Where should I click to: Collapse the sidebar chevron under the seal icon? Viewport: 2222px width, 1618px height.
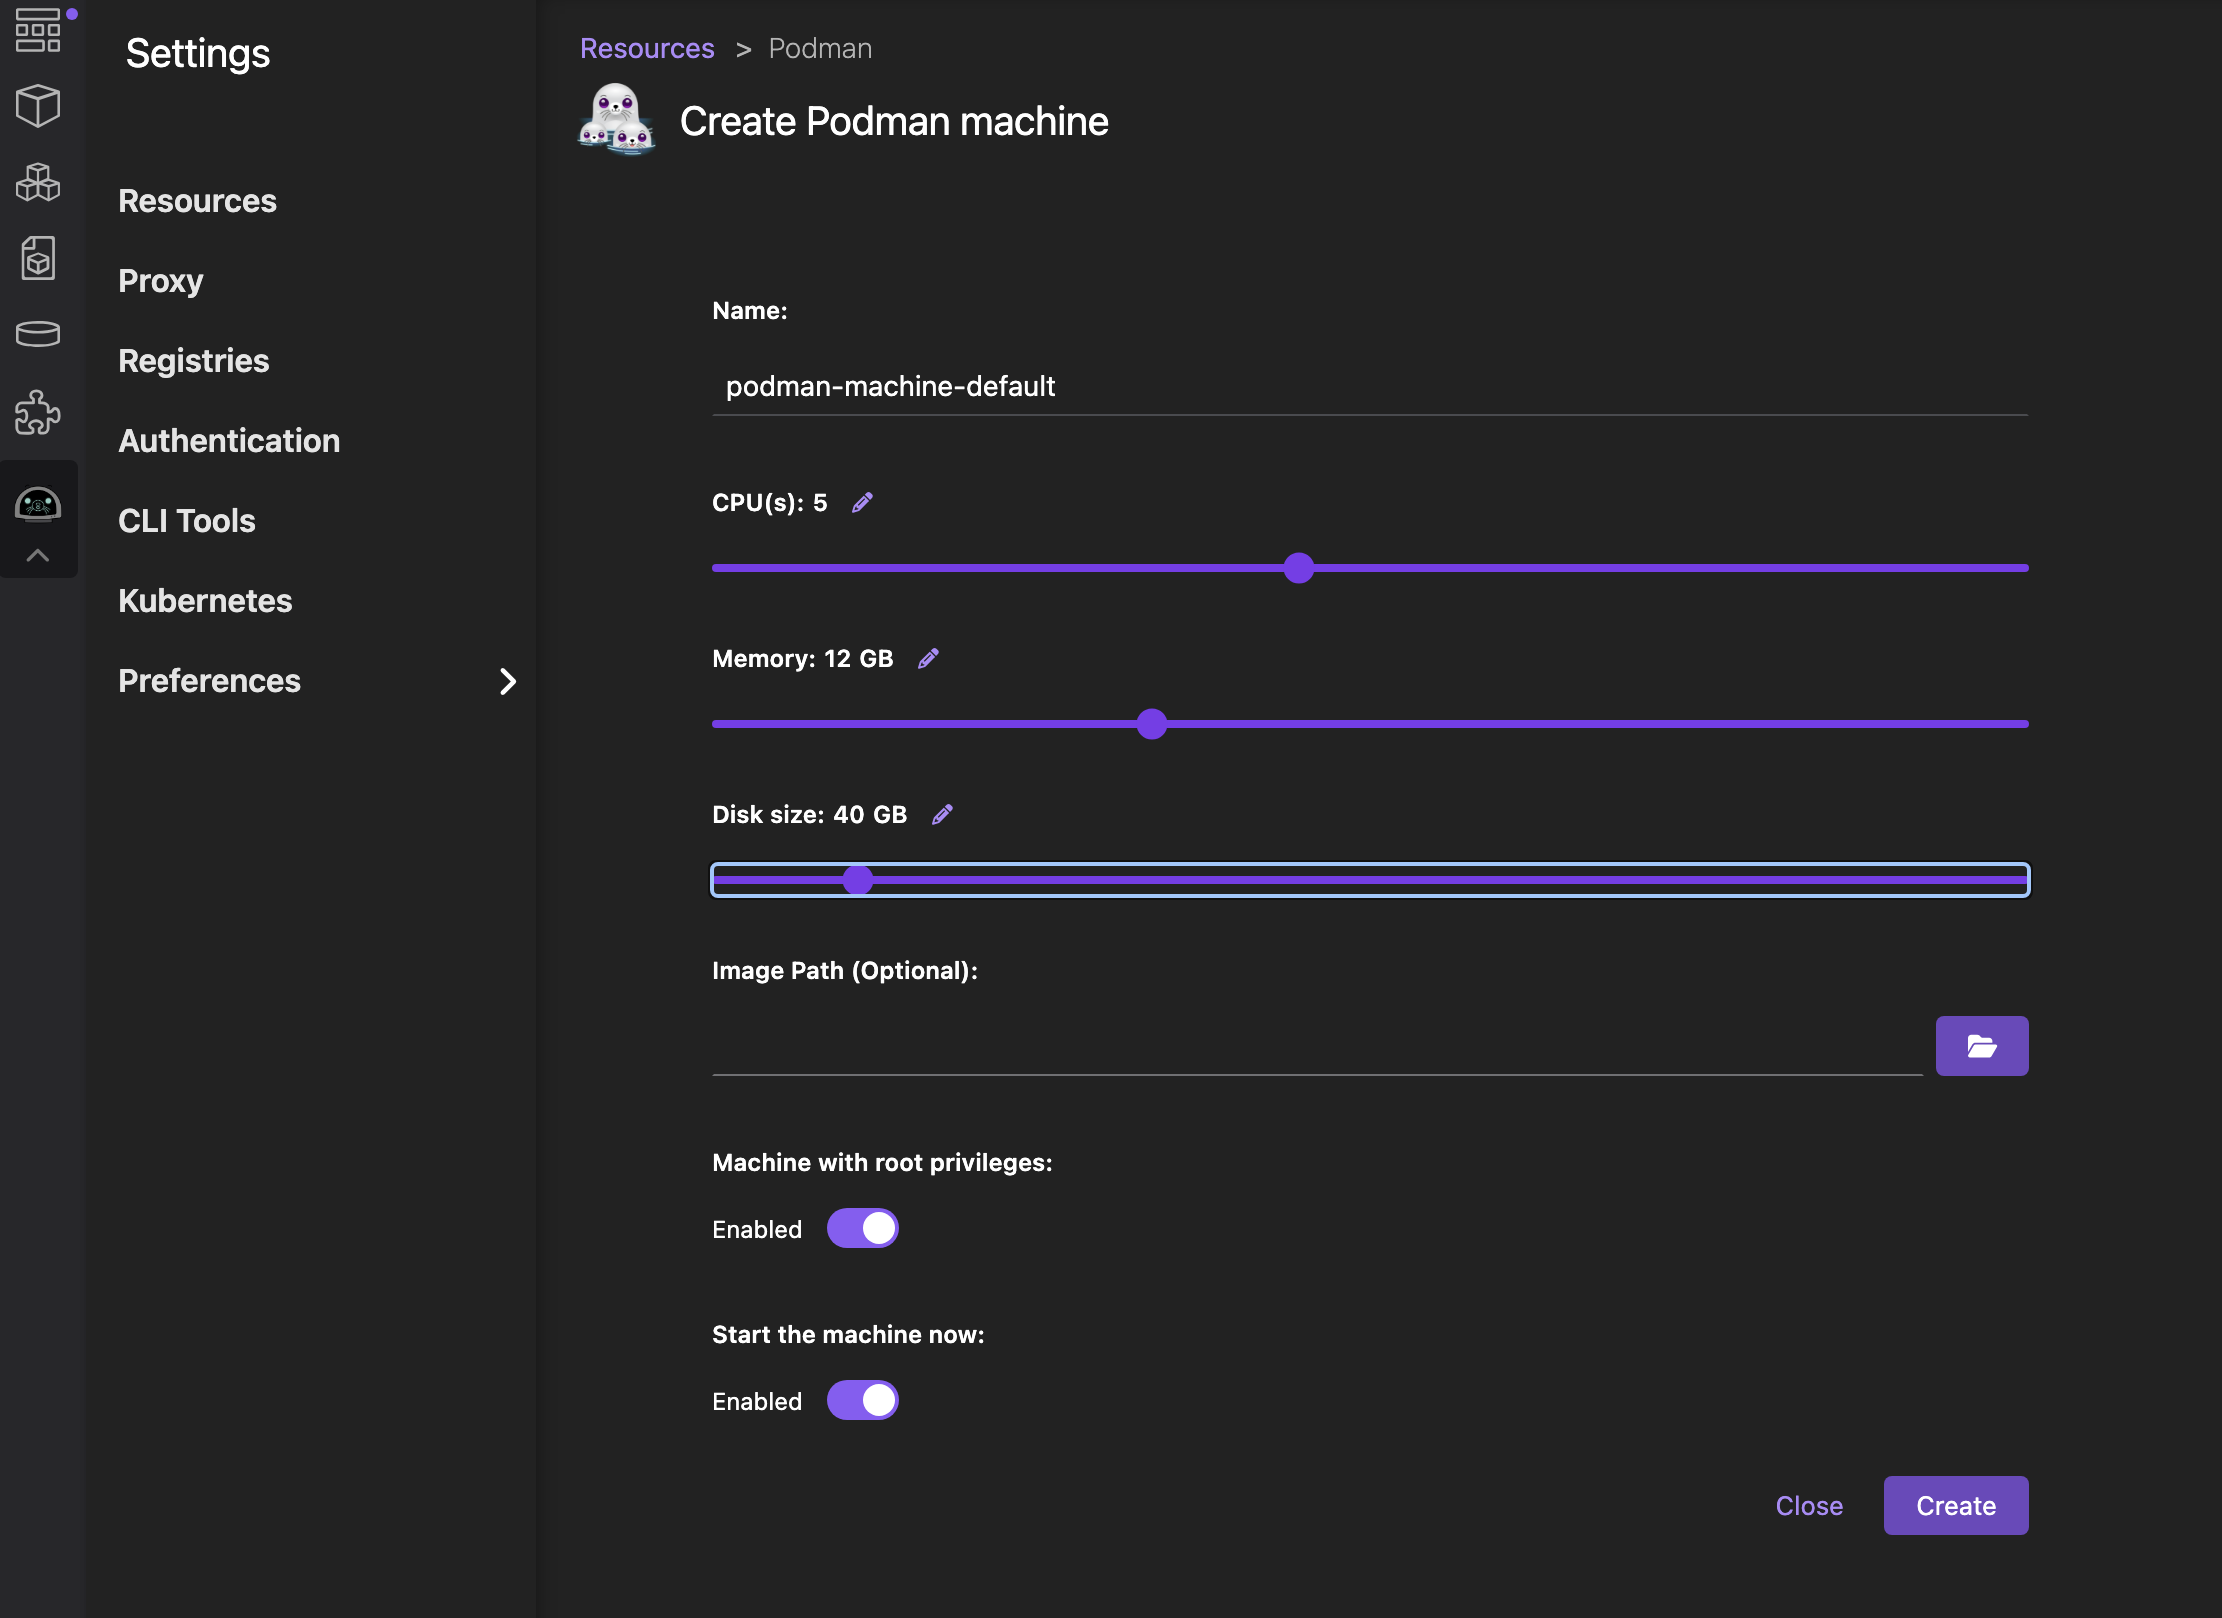38,556
